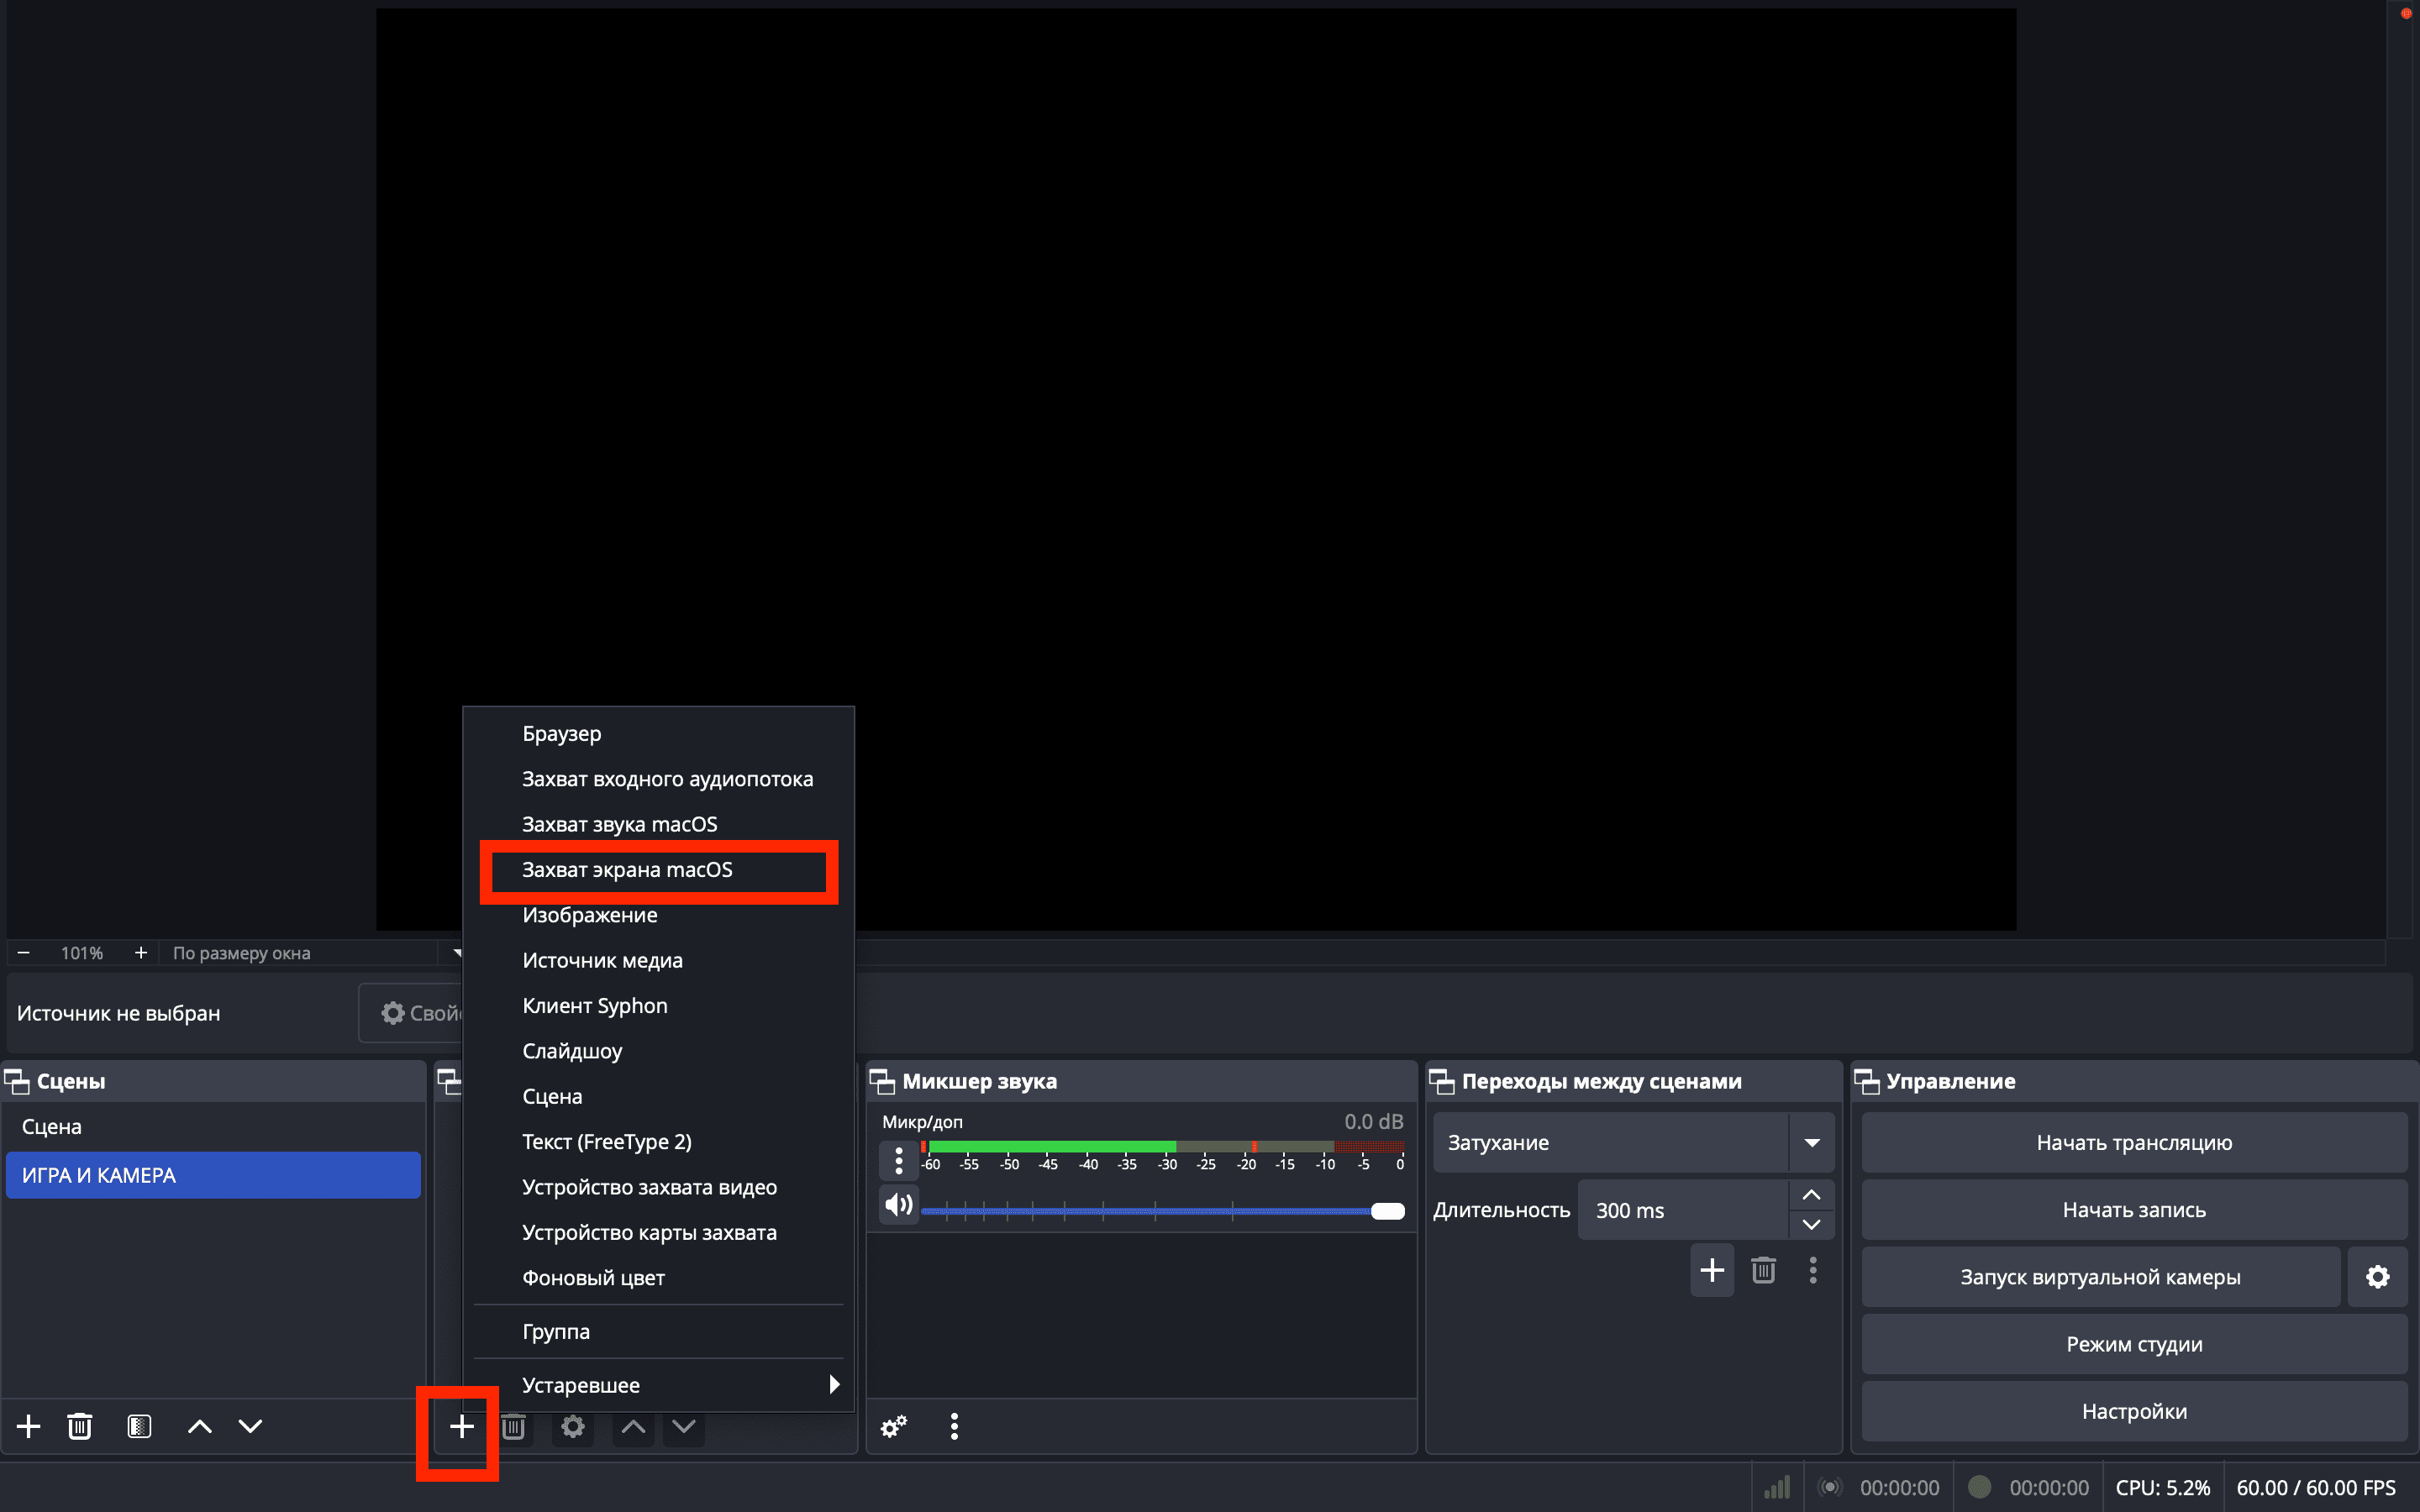Click the add scene plus icon

pos(28,1426)
